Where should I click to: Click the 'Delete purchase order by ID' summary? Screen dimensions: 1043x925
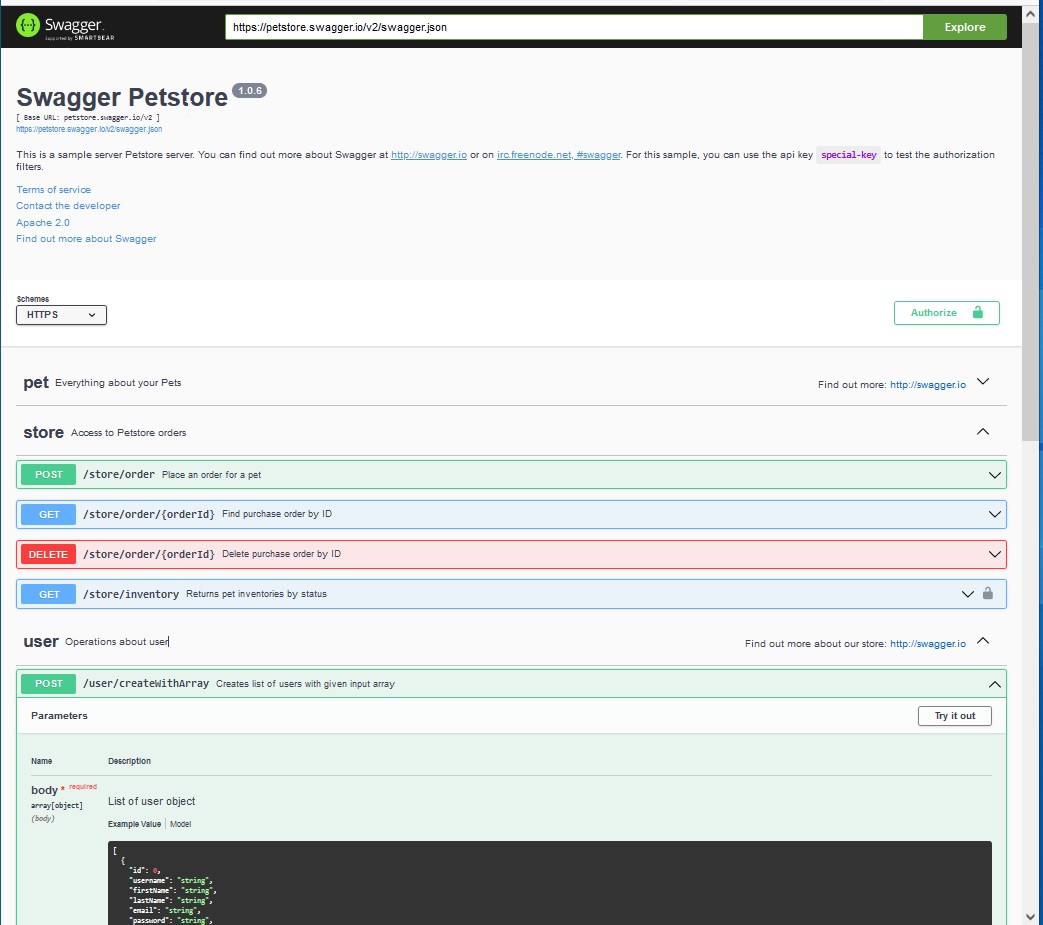[281, 554]
